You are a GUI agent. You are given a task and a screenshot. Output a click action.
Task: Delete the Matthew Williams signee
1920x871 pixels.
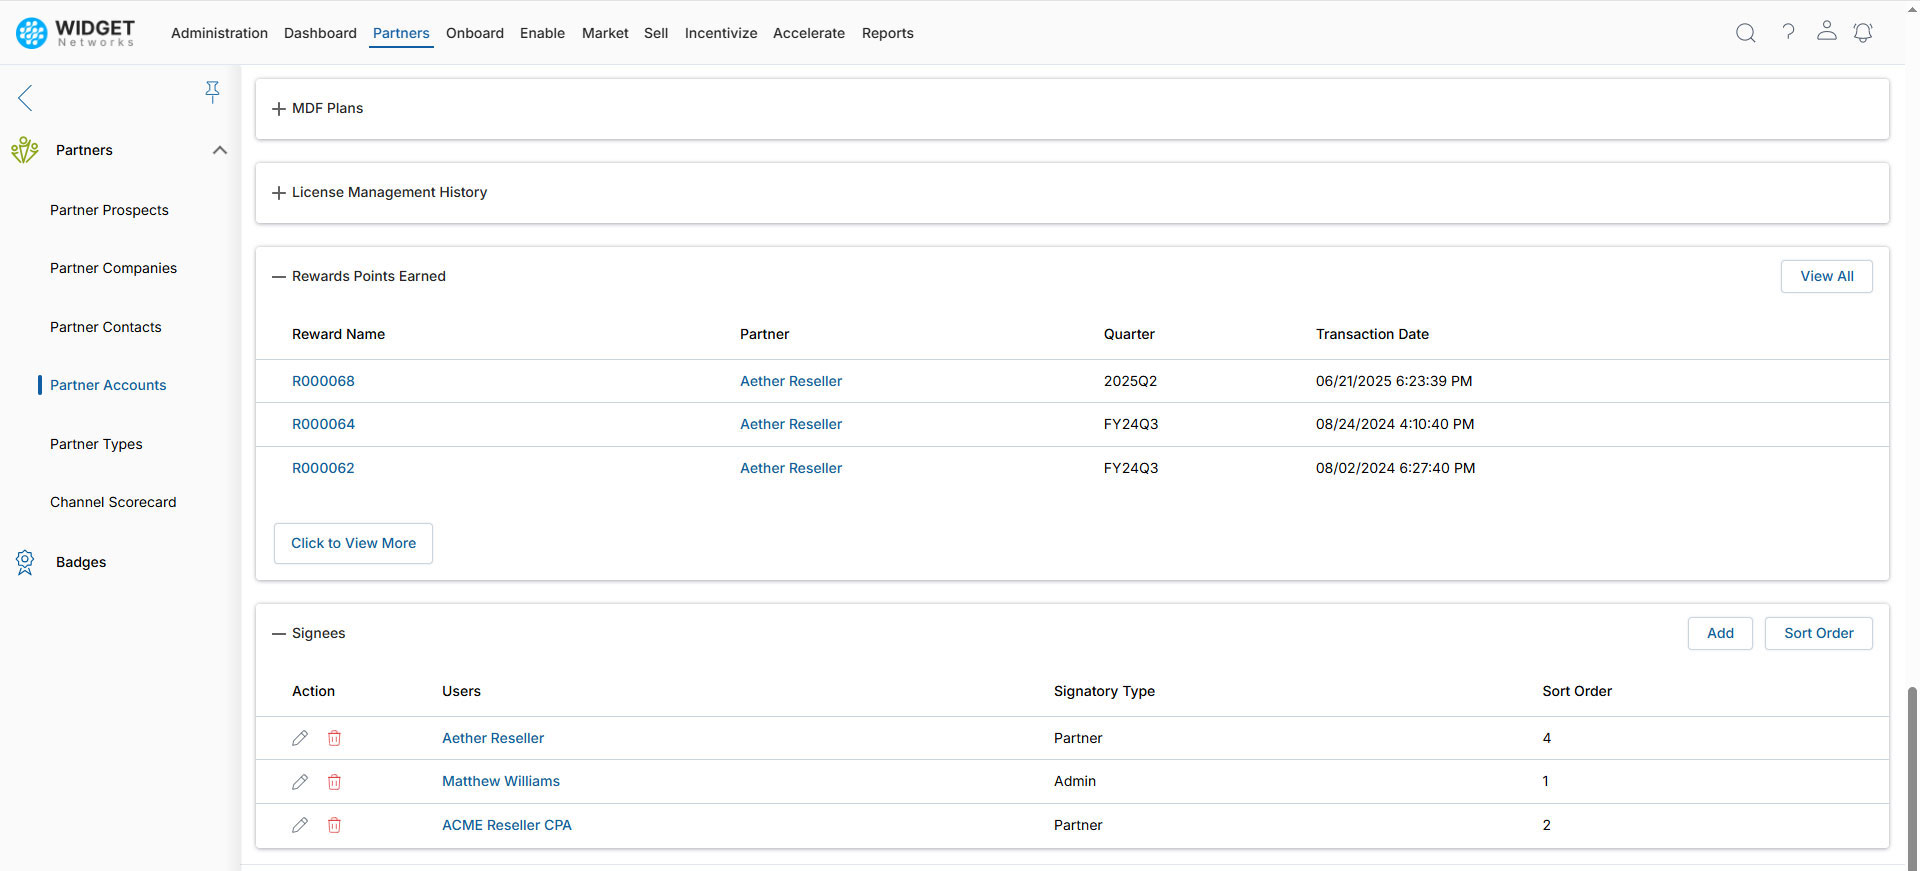[x=334, y=782]
